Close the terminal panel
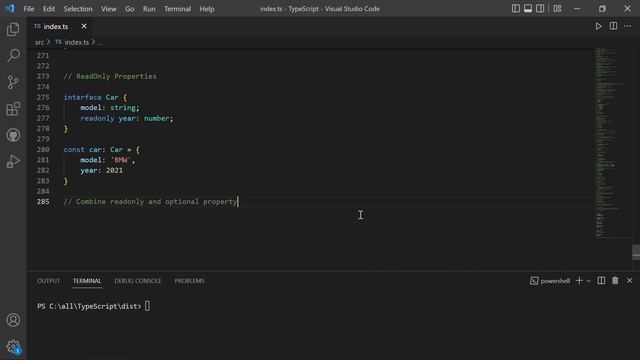 point(629,280)
